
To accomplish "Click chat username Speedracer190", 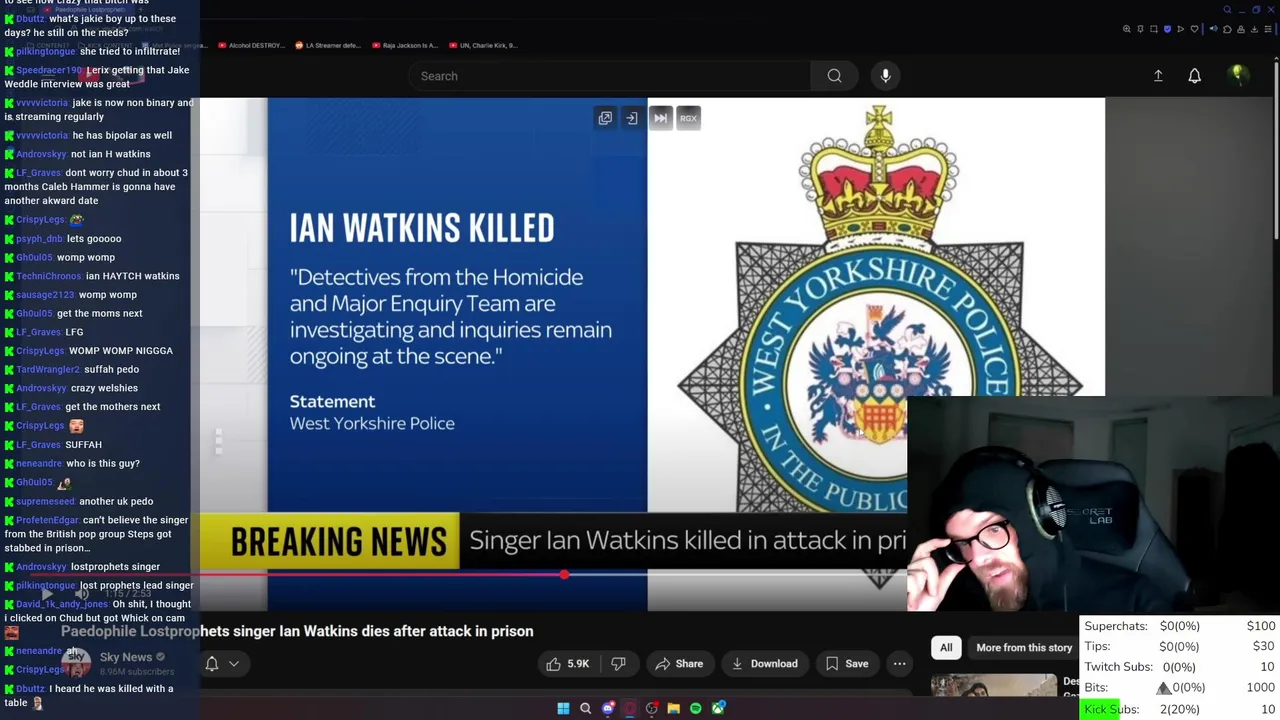I will [48, 70].
